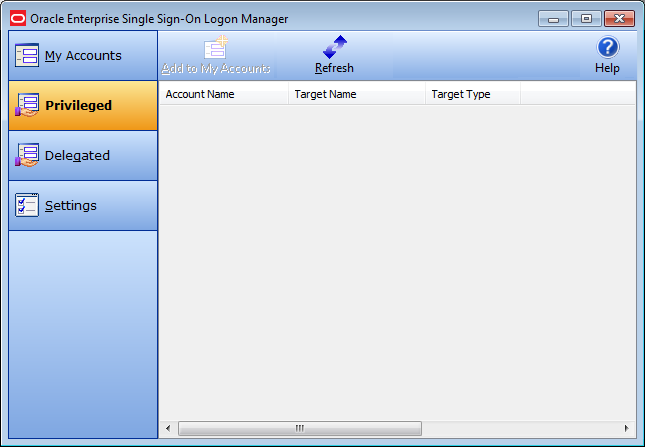The height and width of the screenshot is (447, 645).
Task: Sort by the Account Name column header
Action: (x=224, y=94)
